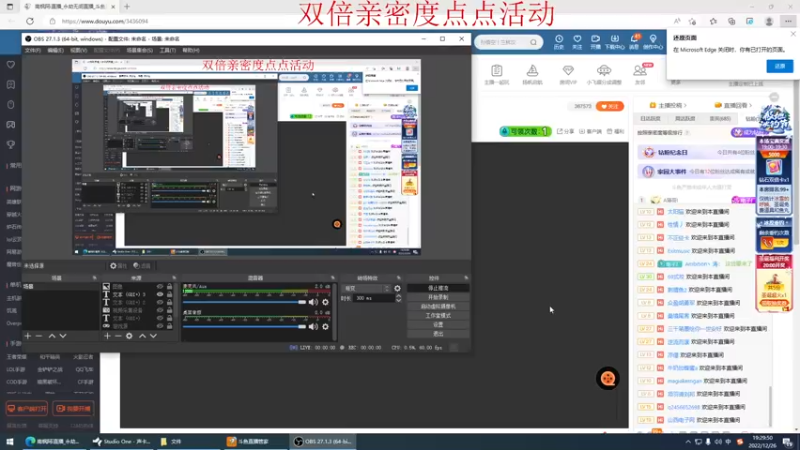Viewport: 800px width, 450px height.
Task: Open 麦克风/Aux audio settings gear
Action: click(325, 302)
